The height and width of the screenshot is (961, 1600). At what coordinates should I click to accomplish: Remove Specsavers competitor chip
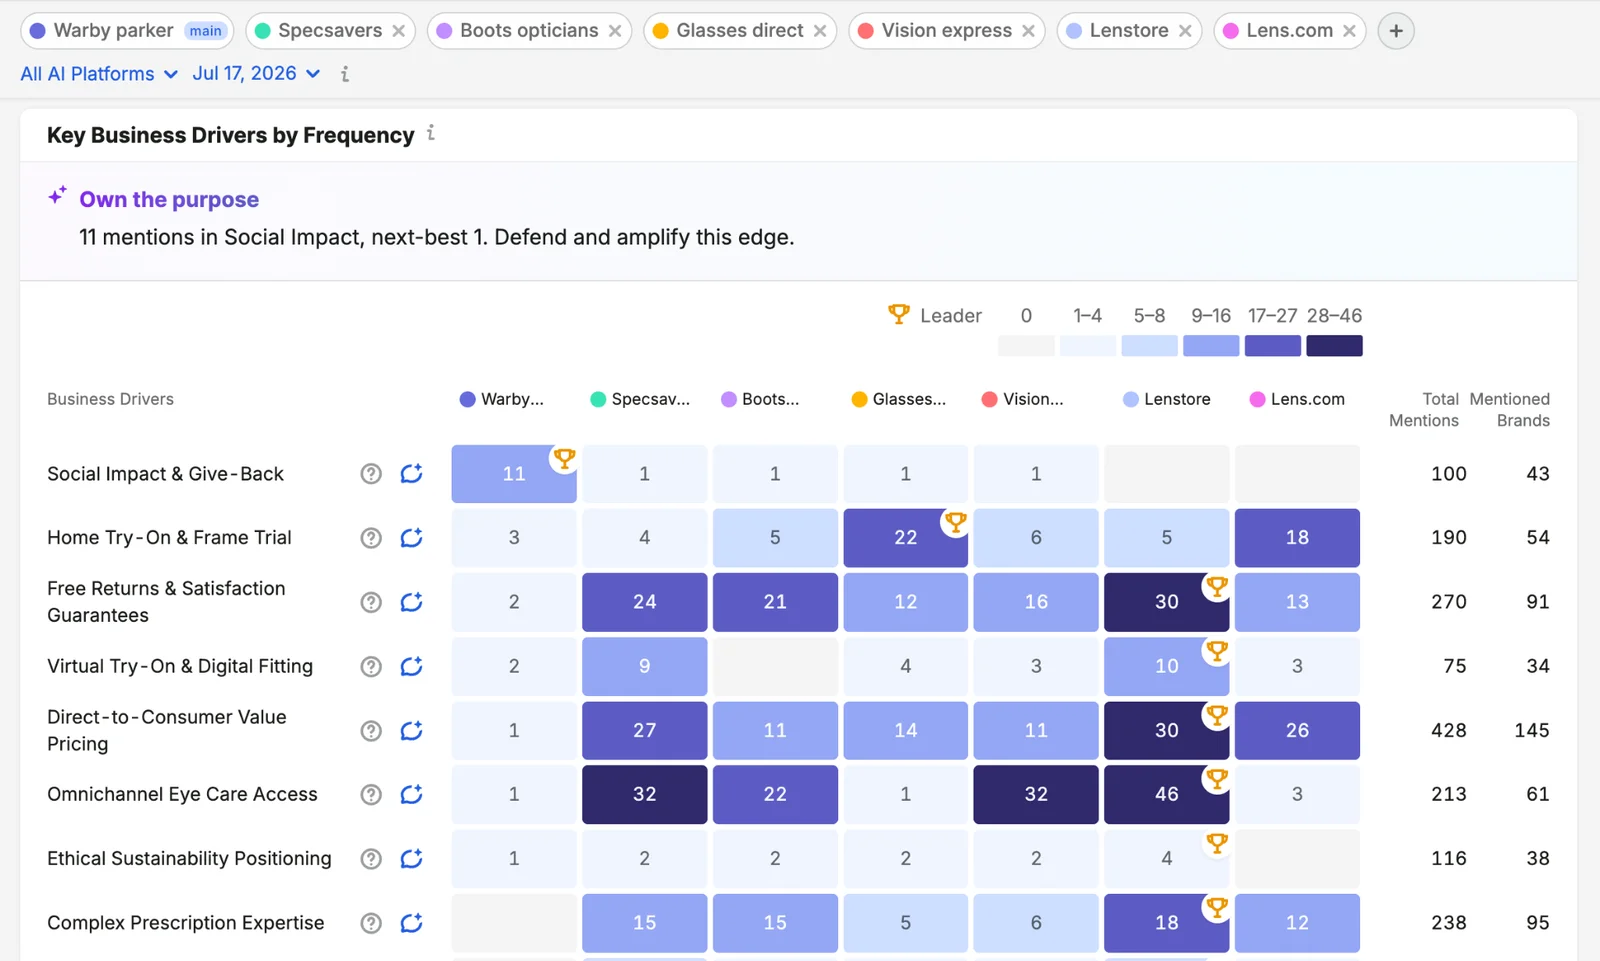[x=399, y=31]
